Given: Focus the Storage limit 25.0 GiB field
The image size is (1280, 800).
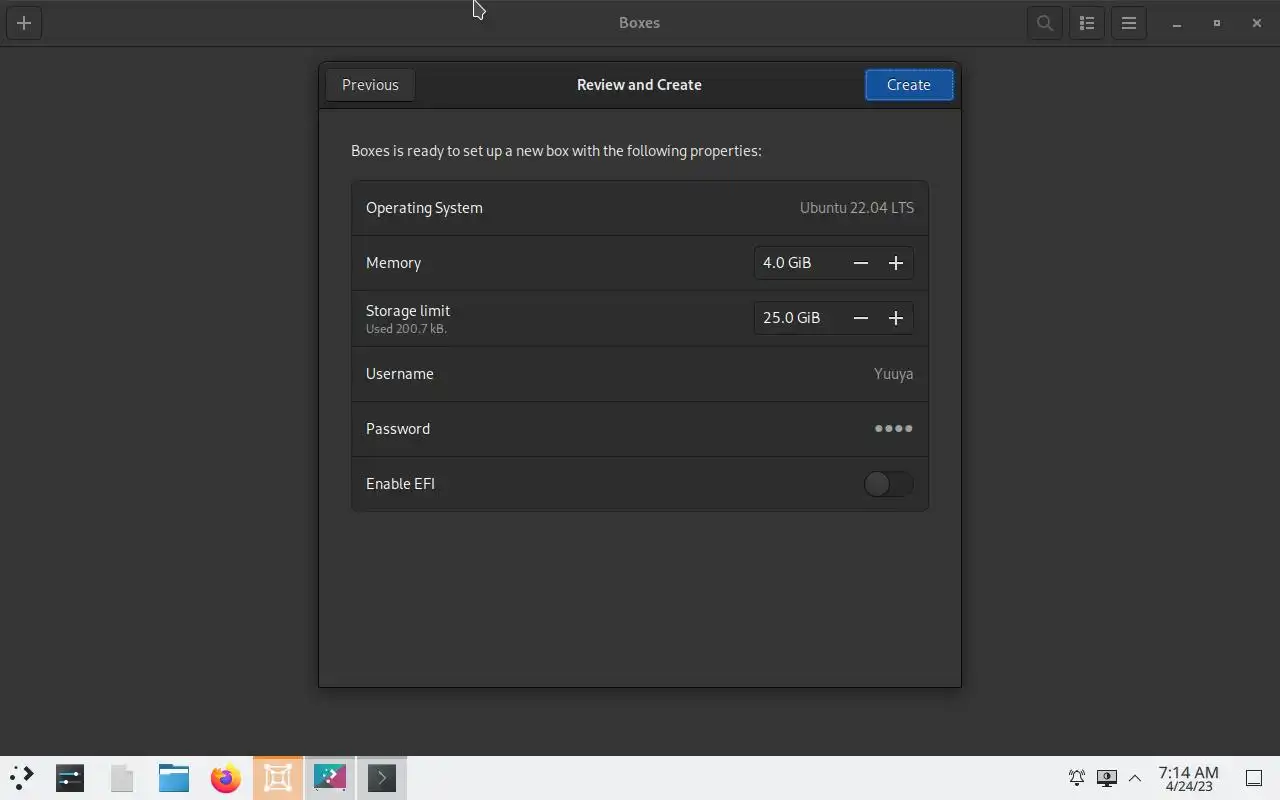Looking at the screenshot, I should point(798,318).
